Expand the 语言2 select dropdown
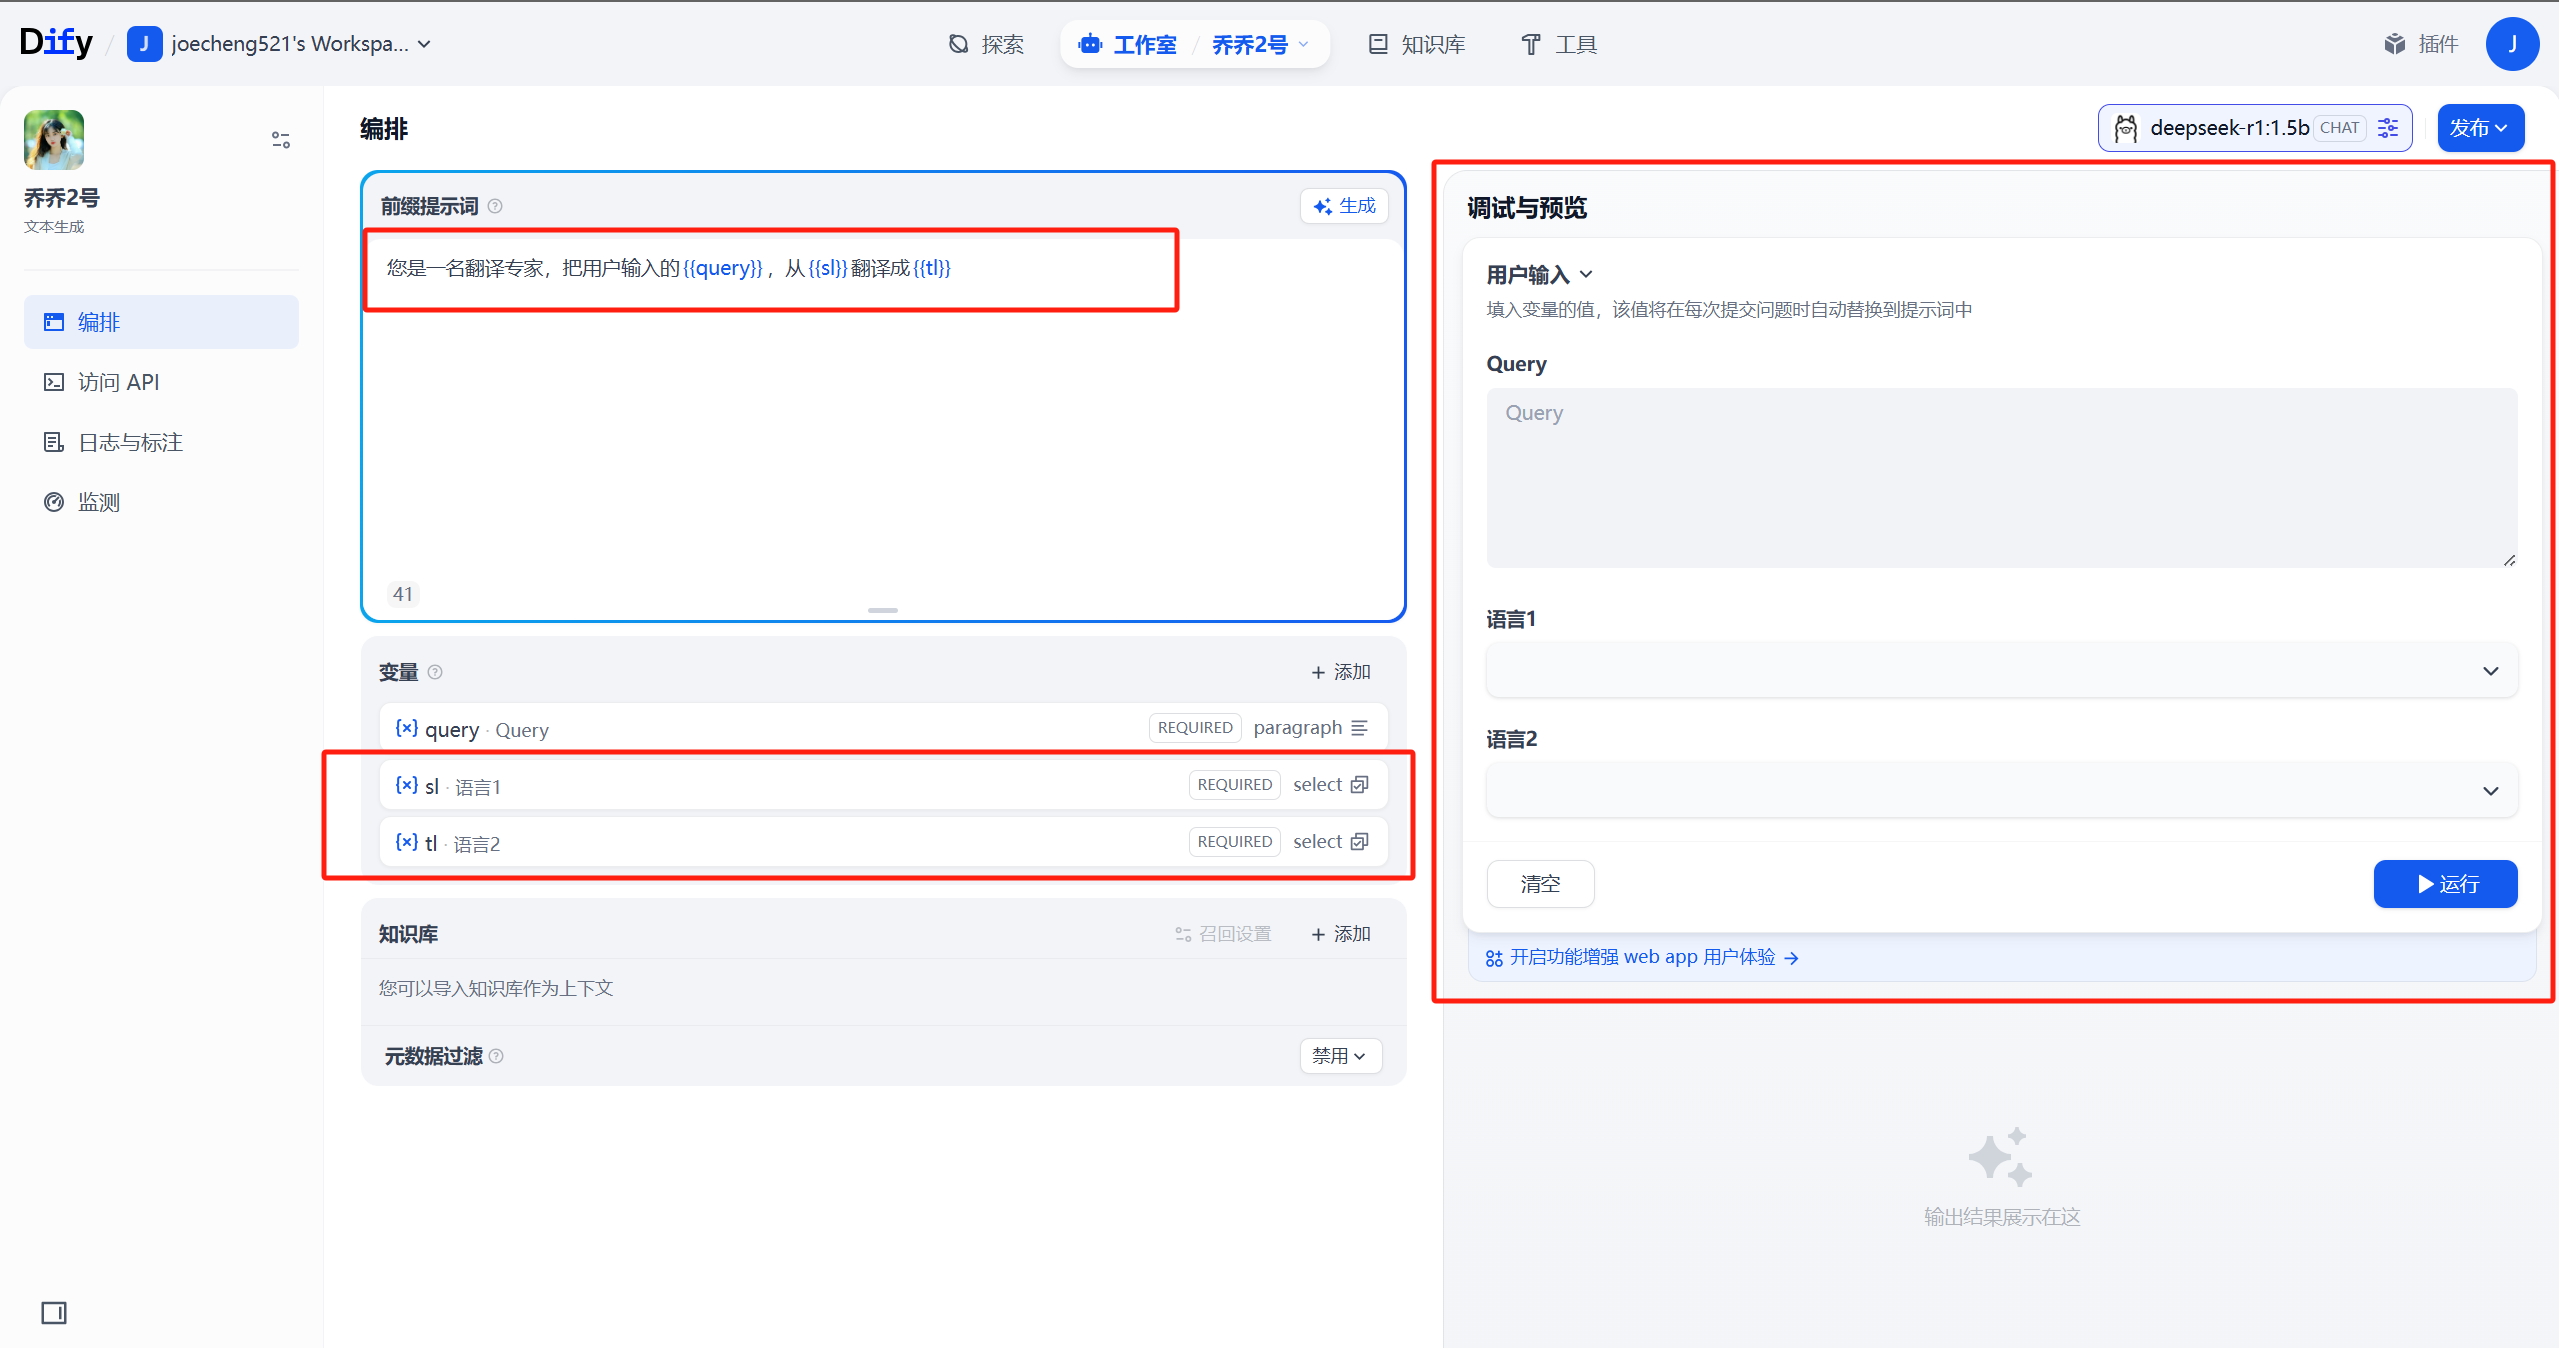 pyautogui.click(x=2001, y=791)
